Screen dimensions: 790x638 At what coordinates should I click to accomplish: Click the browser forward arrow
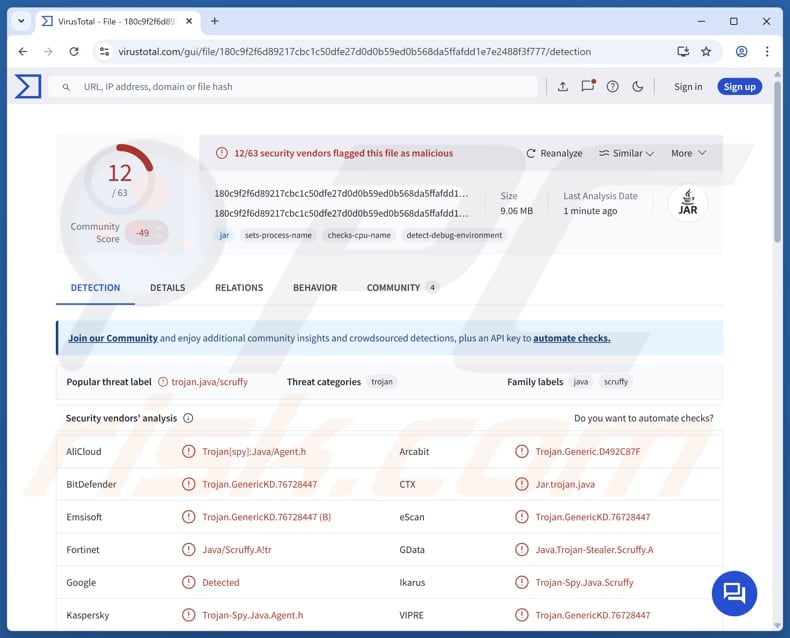tap(48, 51)
